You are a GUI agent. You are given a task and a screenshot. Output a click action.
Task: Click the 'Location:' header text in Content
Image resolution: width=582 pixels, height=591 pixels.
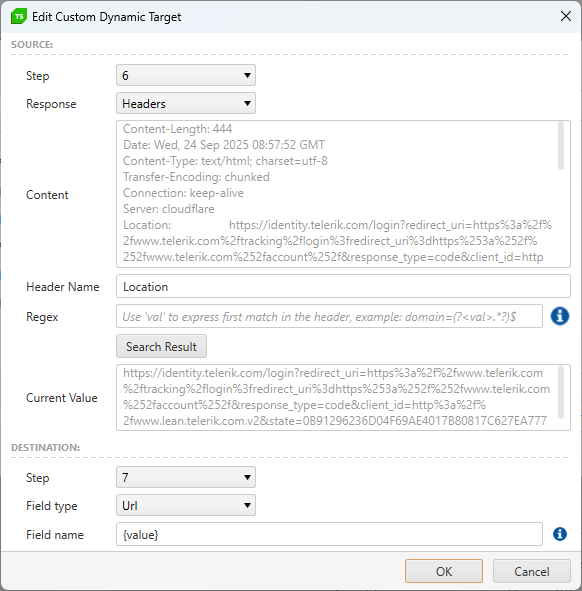click(147, 225)
